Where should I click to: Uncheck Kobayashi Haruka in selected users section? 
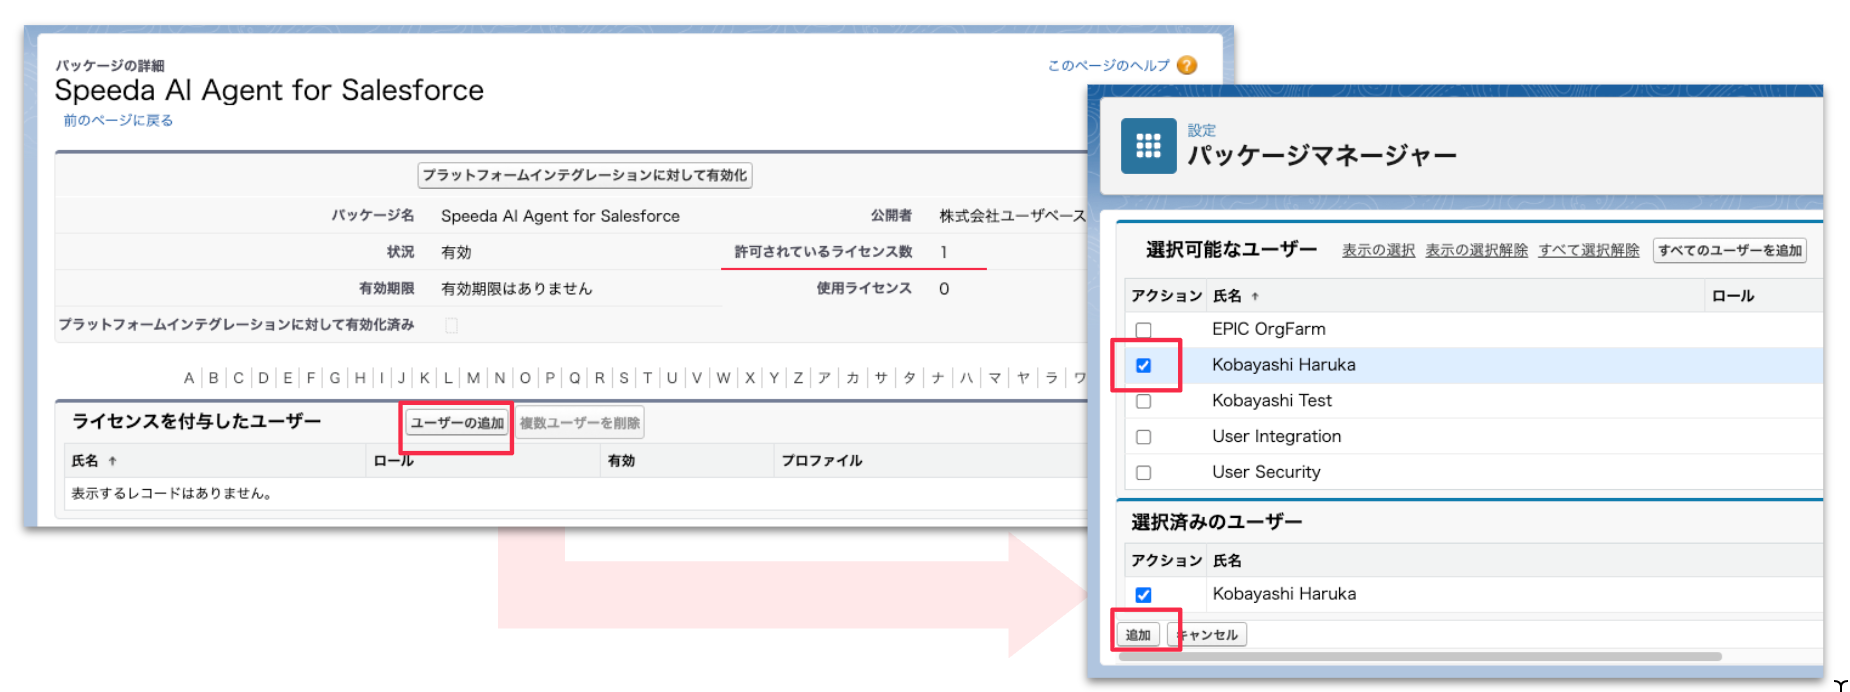point(1143,595)
